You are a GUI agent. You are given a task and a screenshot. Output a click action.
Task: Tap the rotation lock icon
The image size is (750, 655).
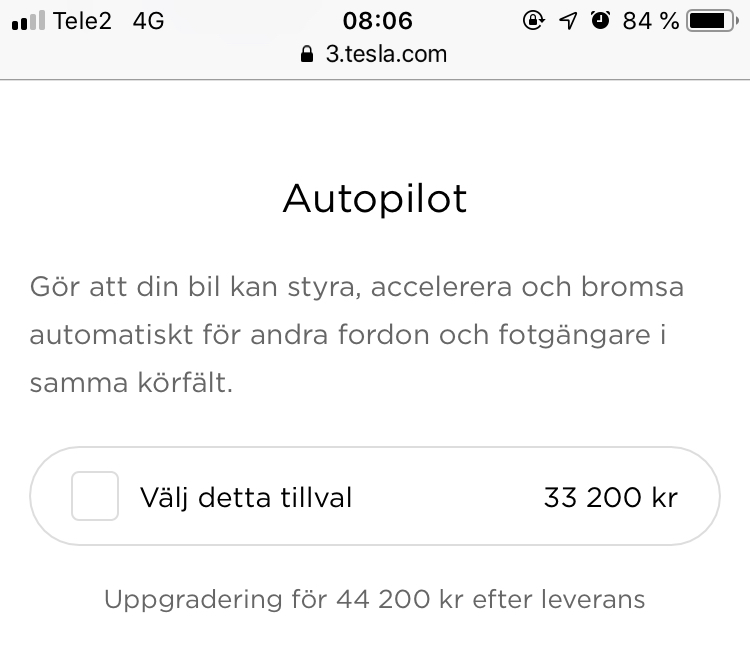pos(533,21)
